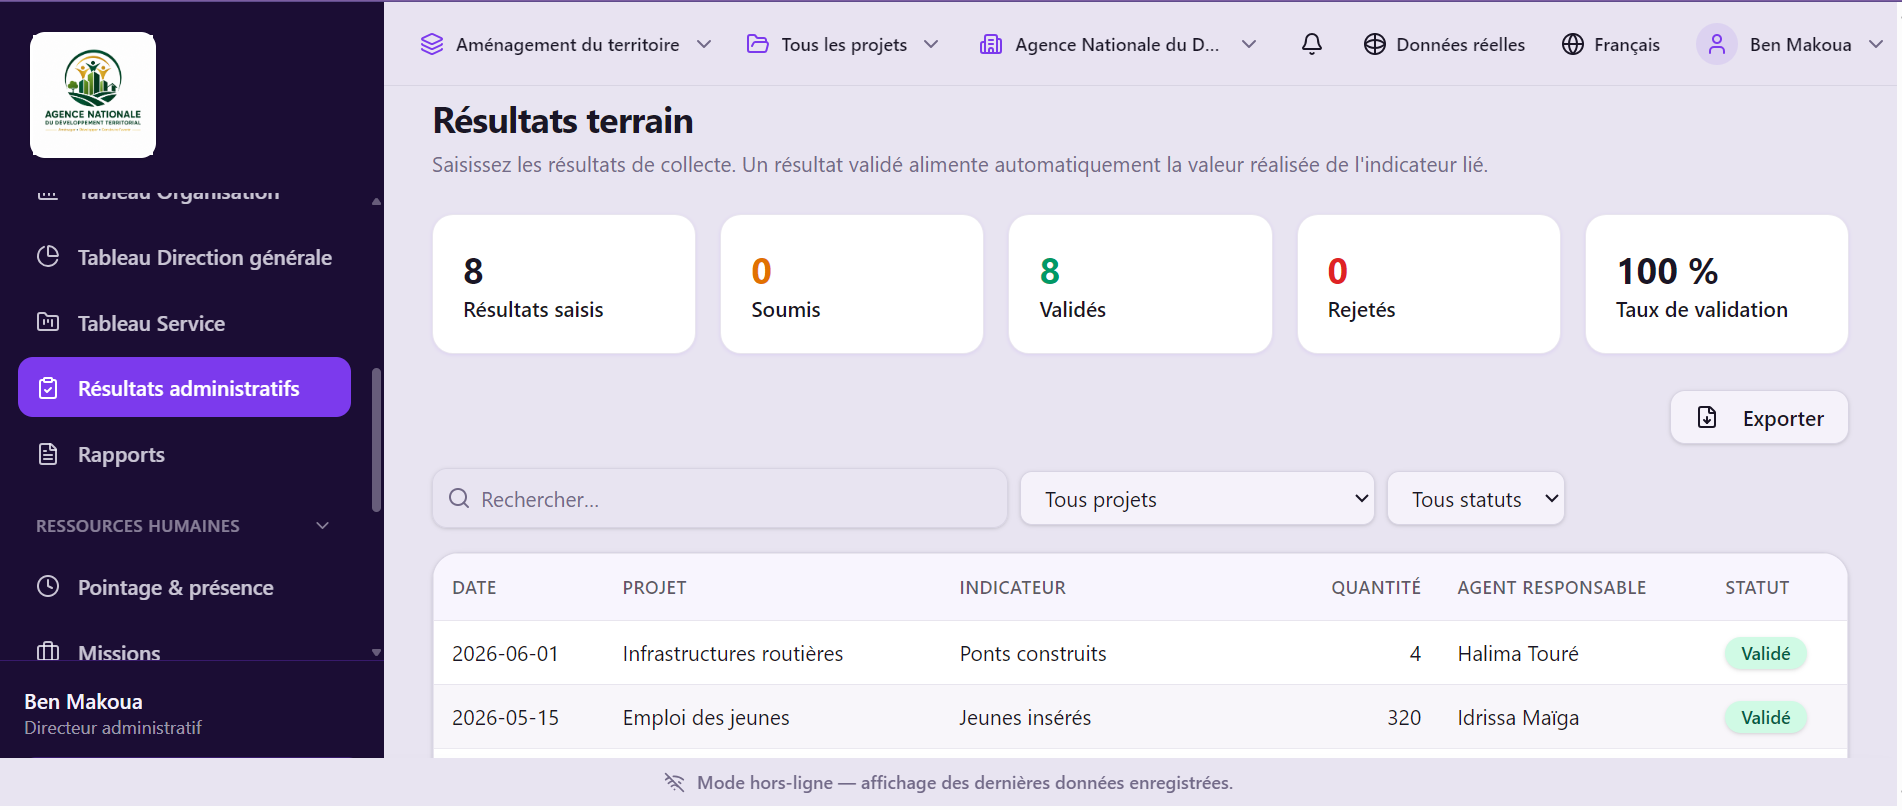Click the Exporter button

pyautogui.click(x=1759, y=417)
